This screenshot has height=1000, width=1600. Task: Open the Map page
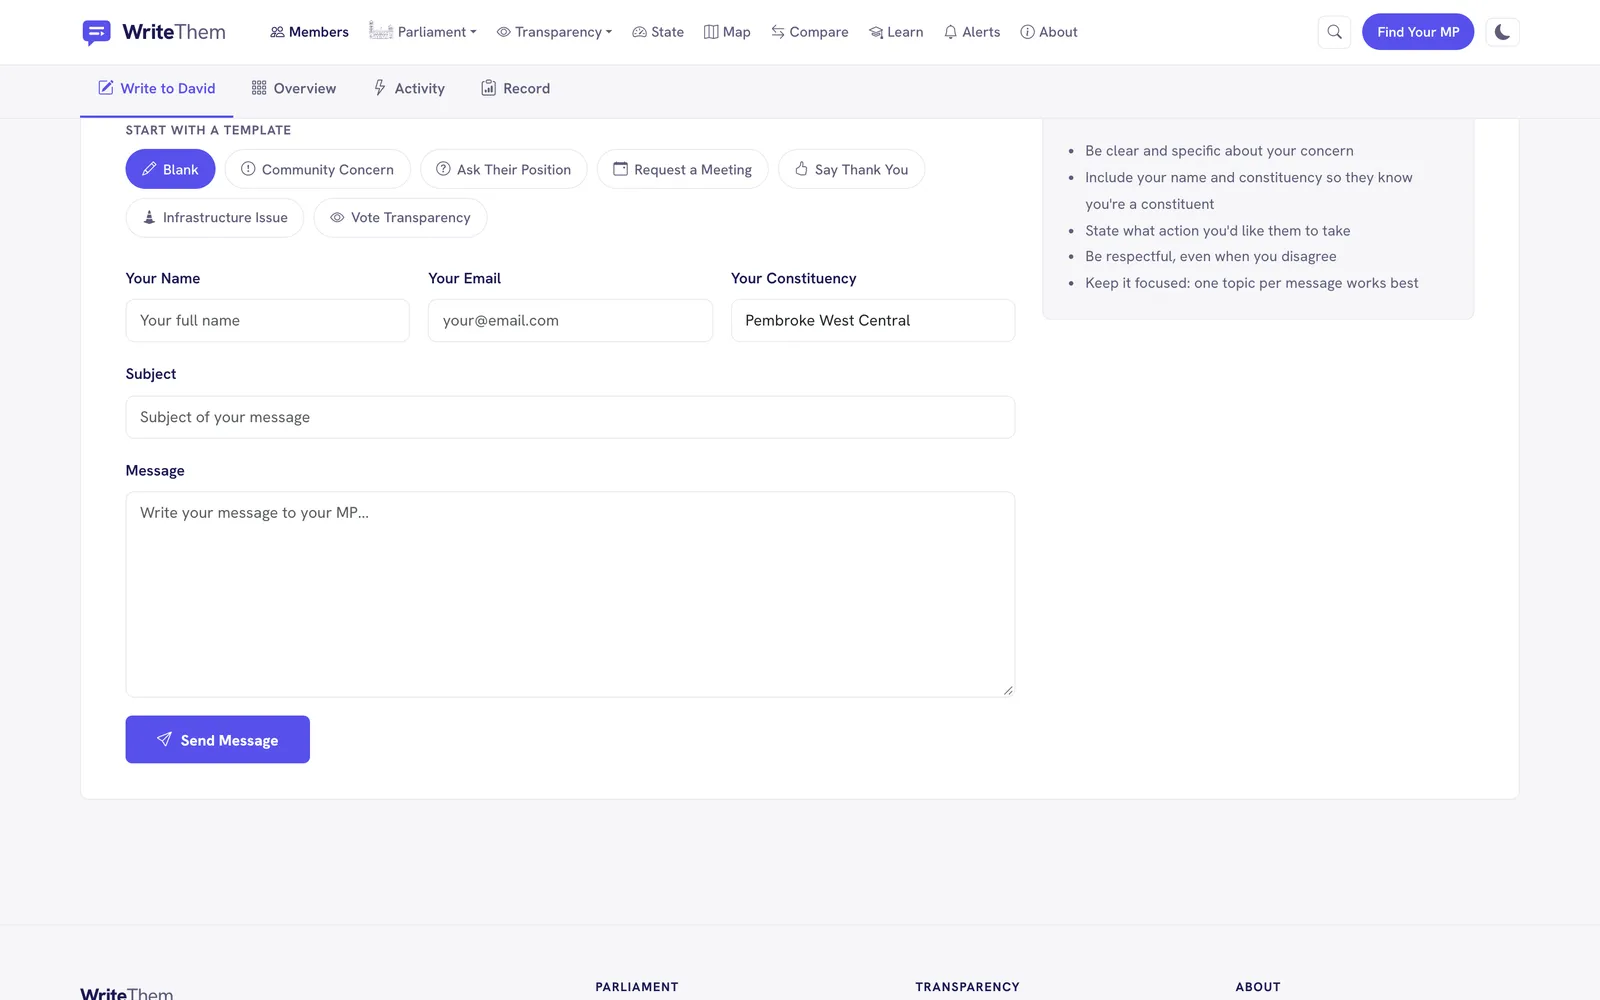click(727, 32)
